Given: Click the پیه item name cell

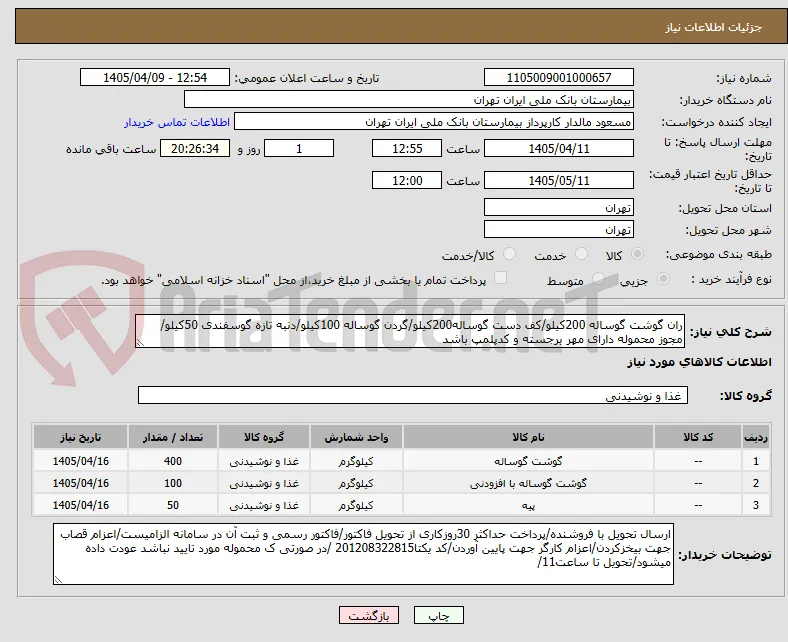Looking at the screenshot, I should pos(528,505).
